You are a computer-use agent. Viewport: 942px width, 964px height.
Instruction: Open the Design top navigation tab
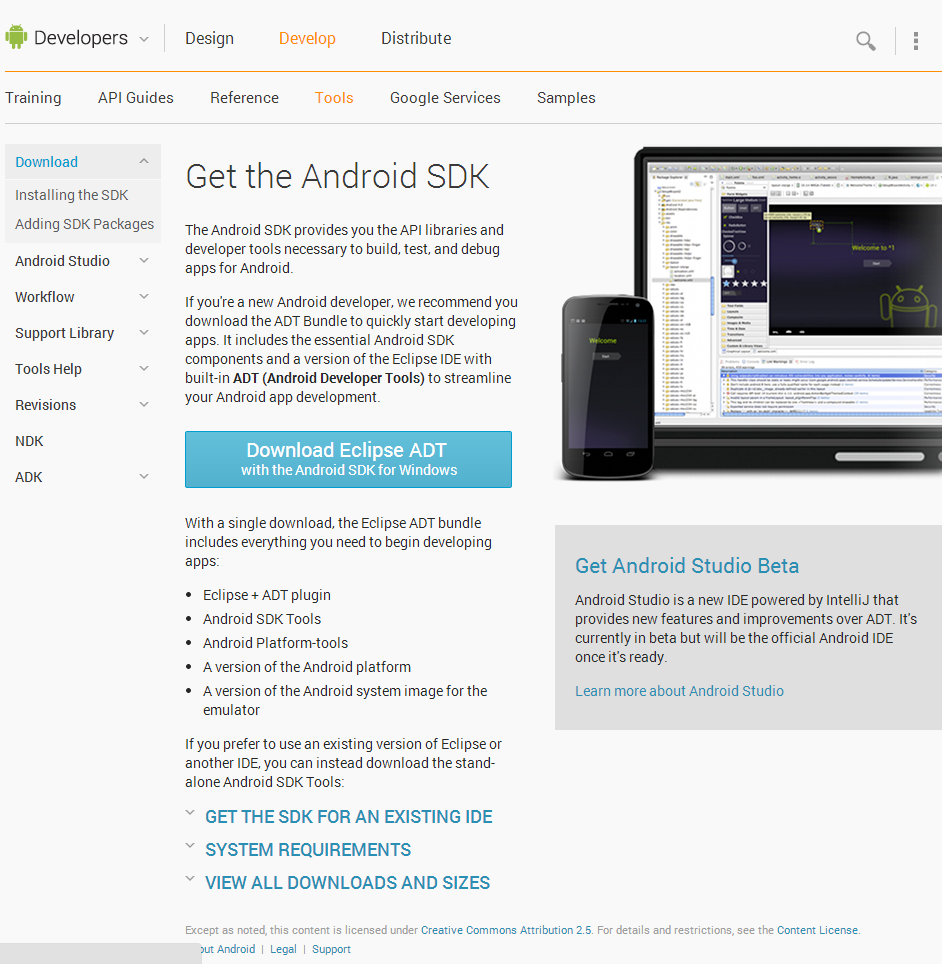pyautogui.click(x=210, y=38)
